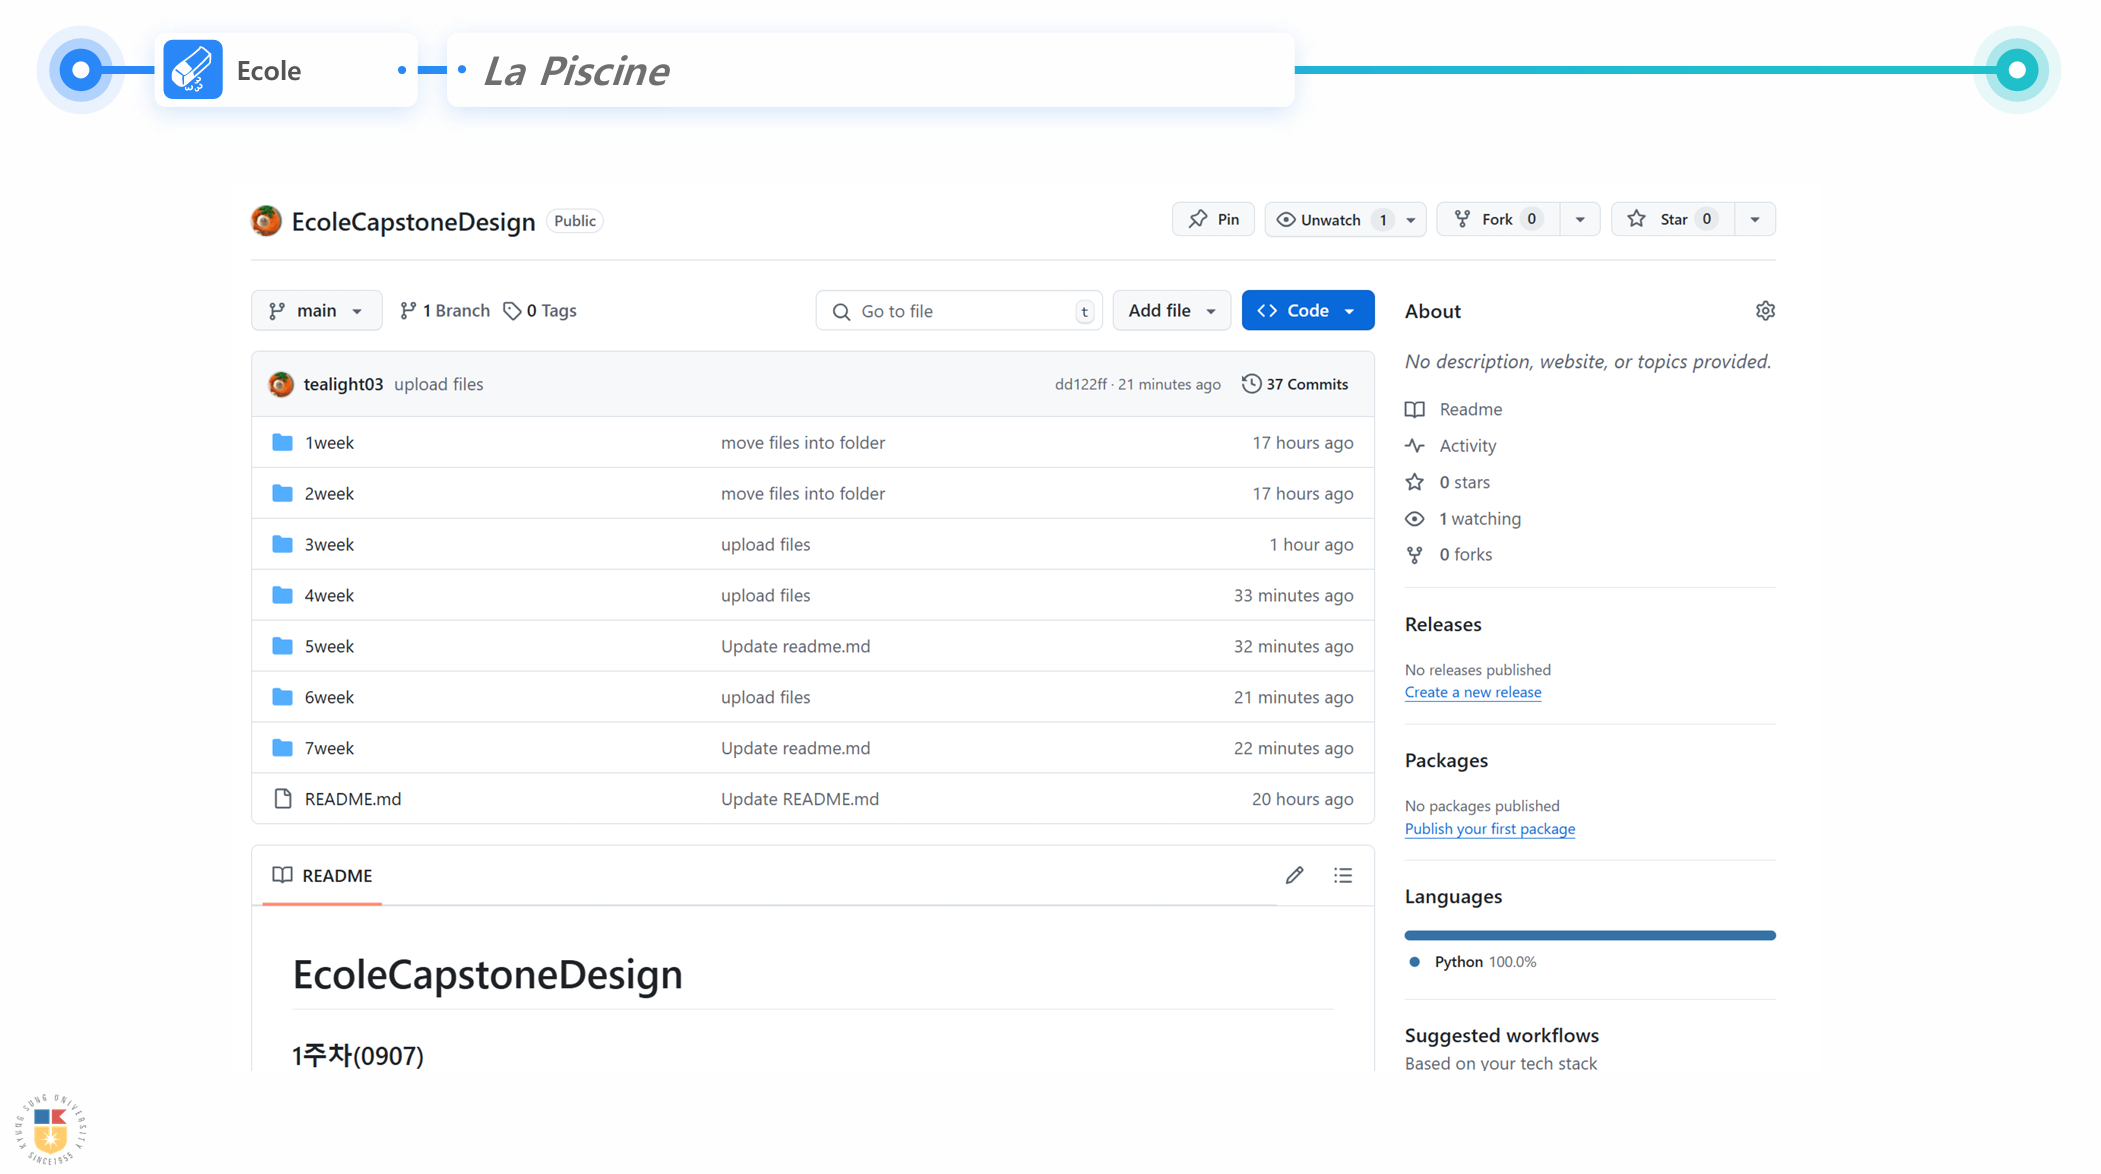The height and width of the screenshot is (1174, 2101).
Task: Click the tealight03 avatar in commit row
Action: click(281, 384)
